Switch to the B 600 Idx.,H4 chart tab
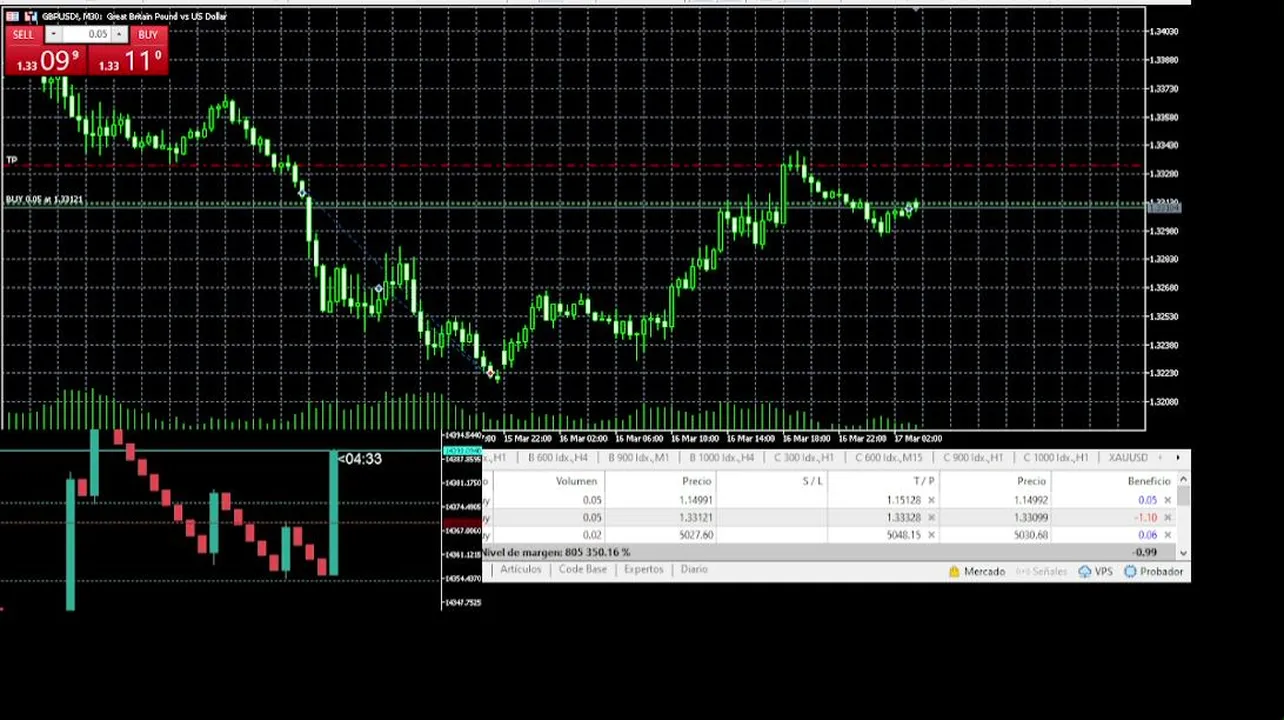 point(557,458)
